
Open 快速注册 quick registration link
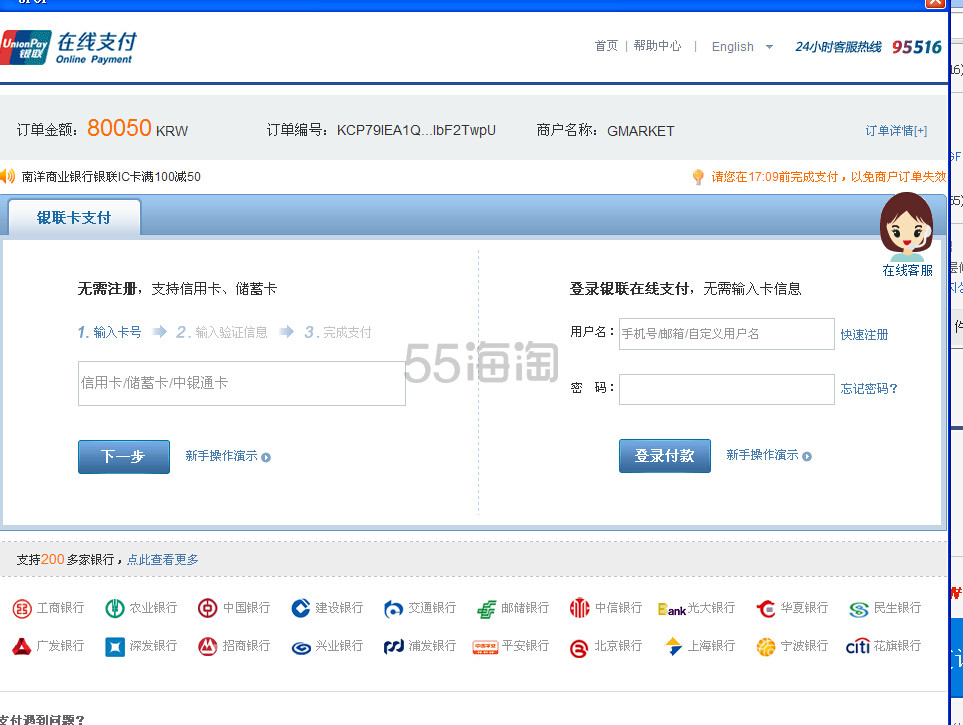click(864, 334)
